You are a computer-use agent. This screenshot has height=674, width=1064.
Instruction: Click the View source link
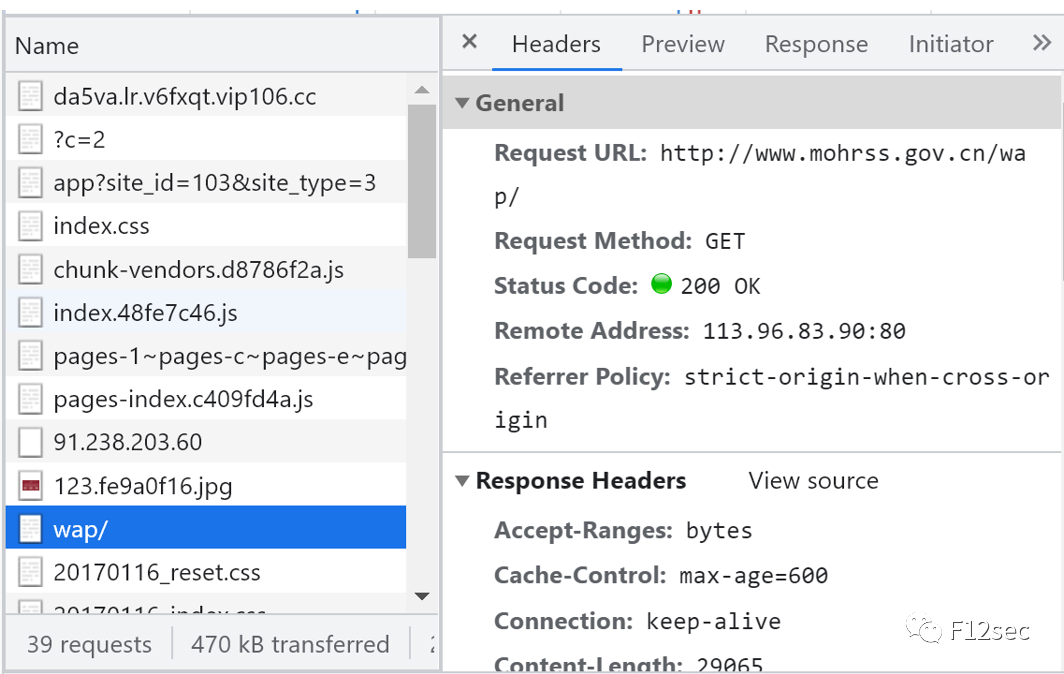tap(813, 481)
